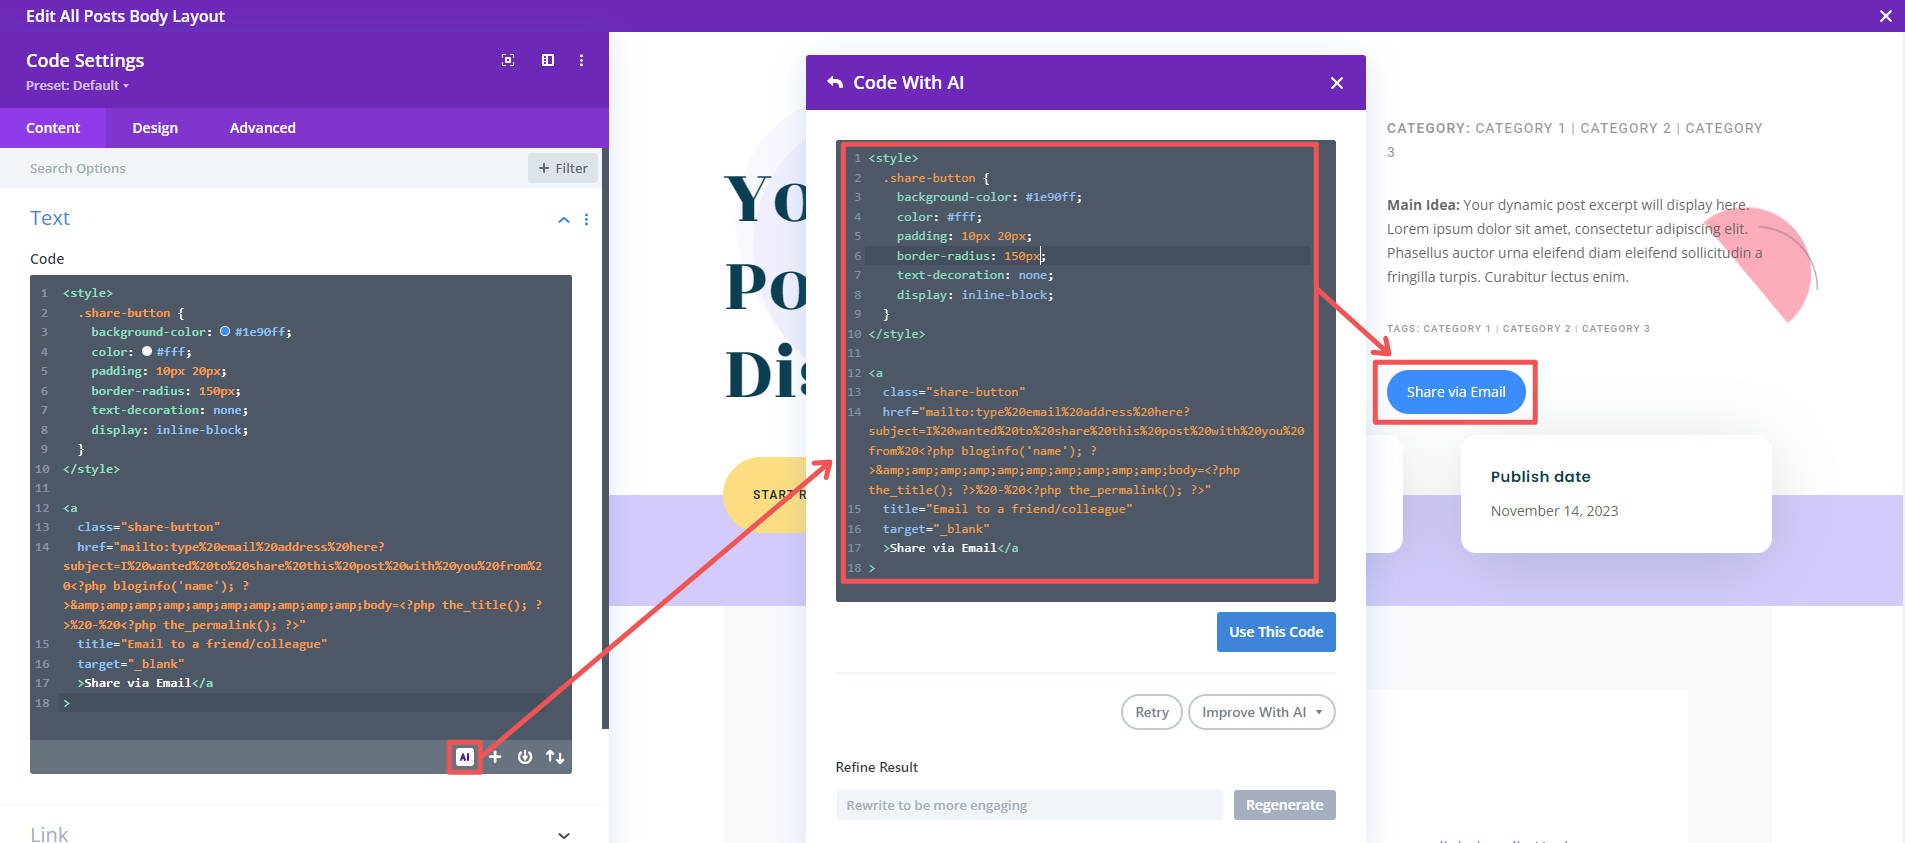The image size is (1905, 843).
Task: Click the expand modal icon in Code Settings
Action: point(508,60)
